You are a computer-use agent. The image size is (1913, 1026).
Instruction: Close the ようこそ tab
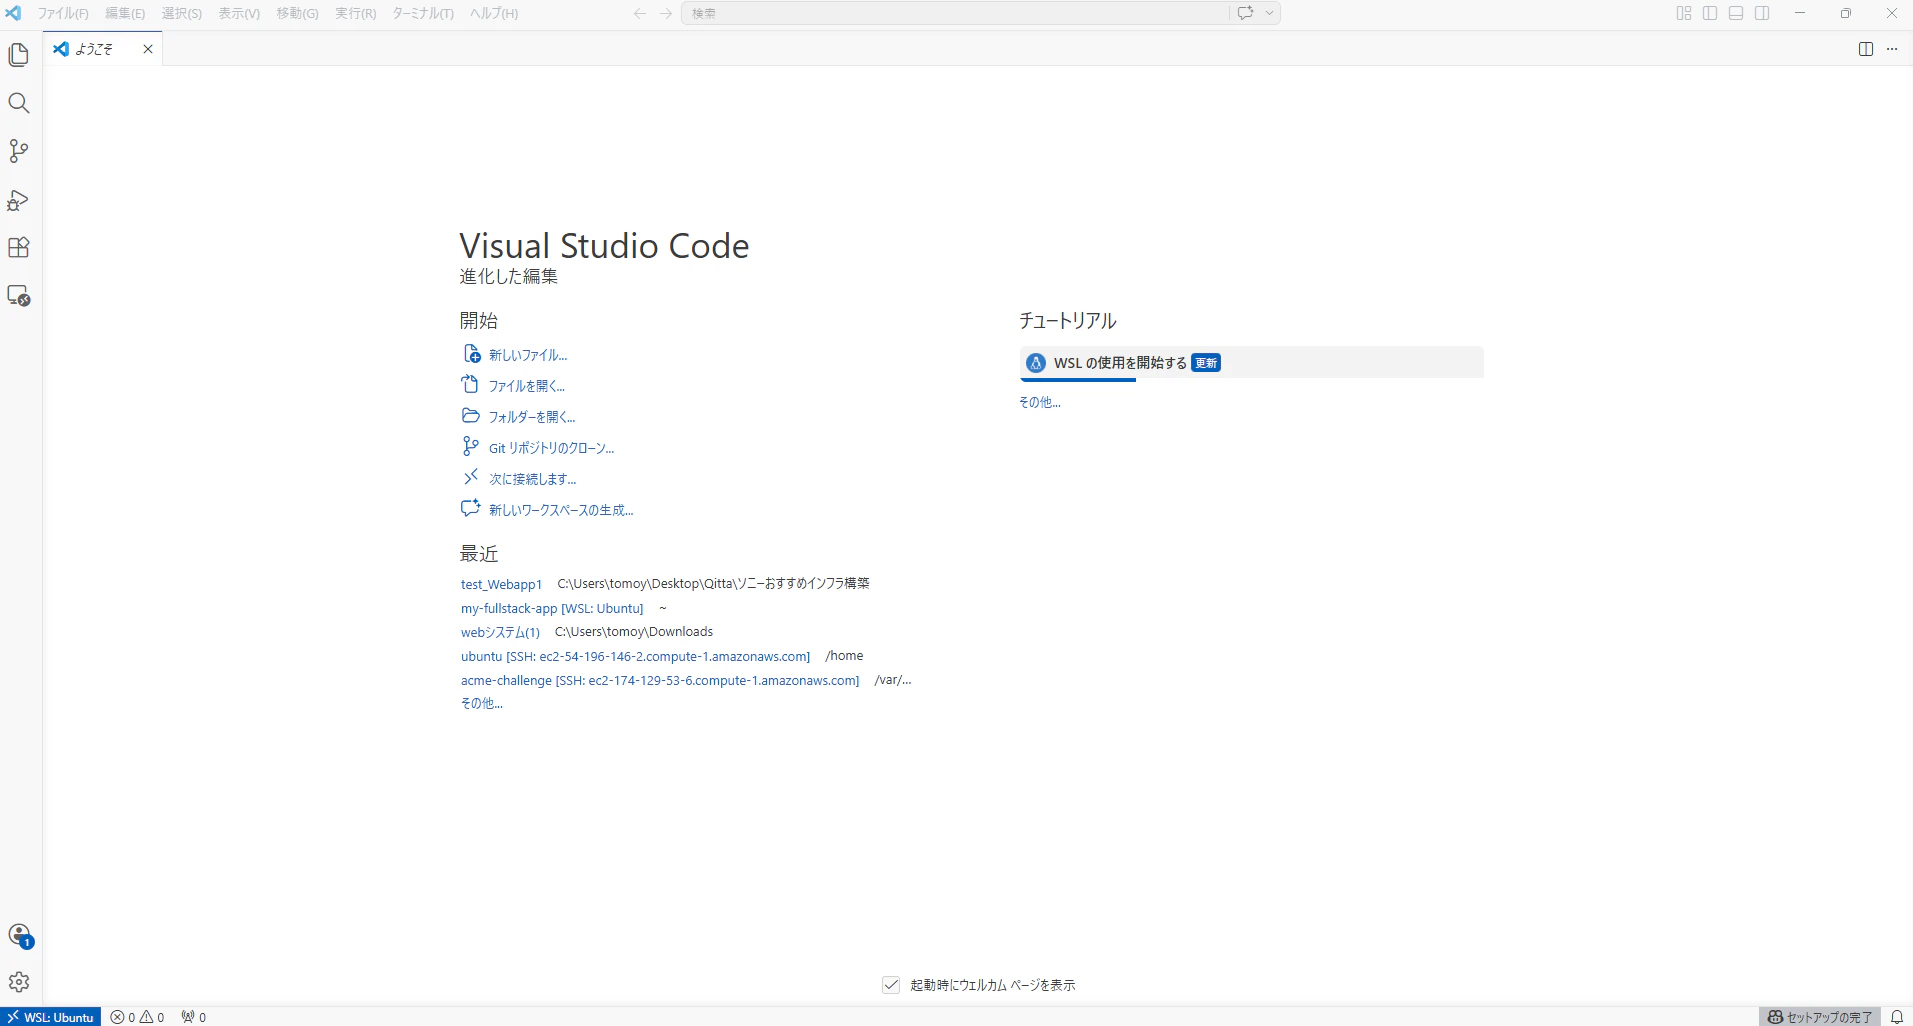[x=148, y=49]
